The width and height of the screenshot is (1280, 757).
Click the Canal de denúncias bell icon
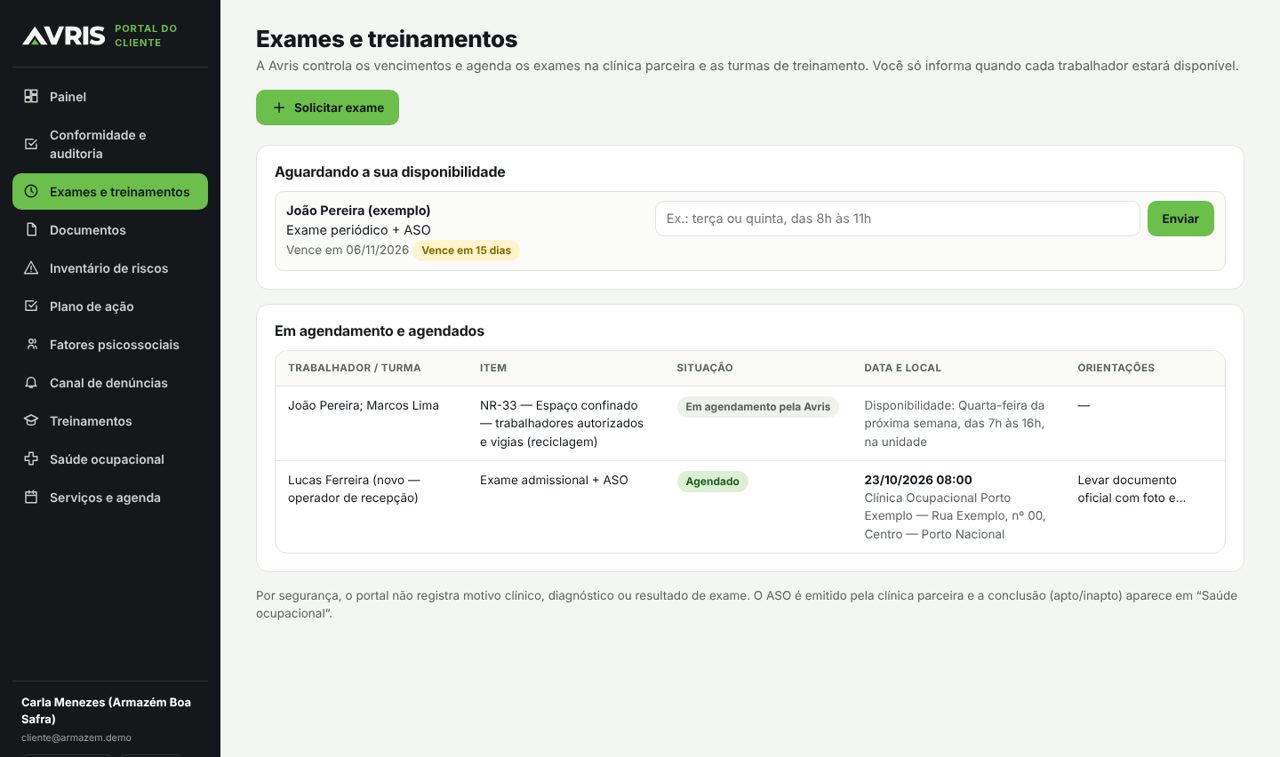pos(31,383)
